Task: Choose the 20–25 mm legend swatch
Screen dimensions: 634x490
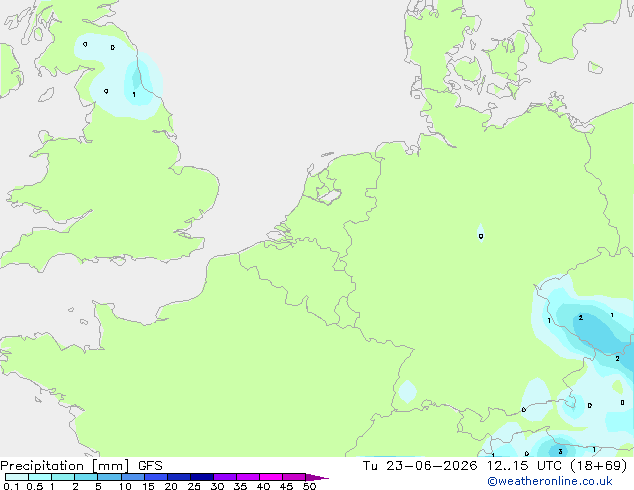Action: pyautogui.click(x=178, y=477)
